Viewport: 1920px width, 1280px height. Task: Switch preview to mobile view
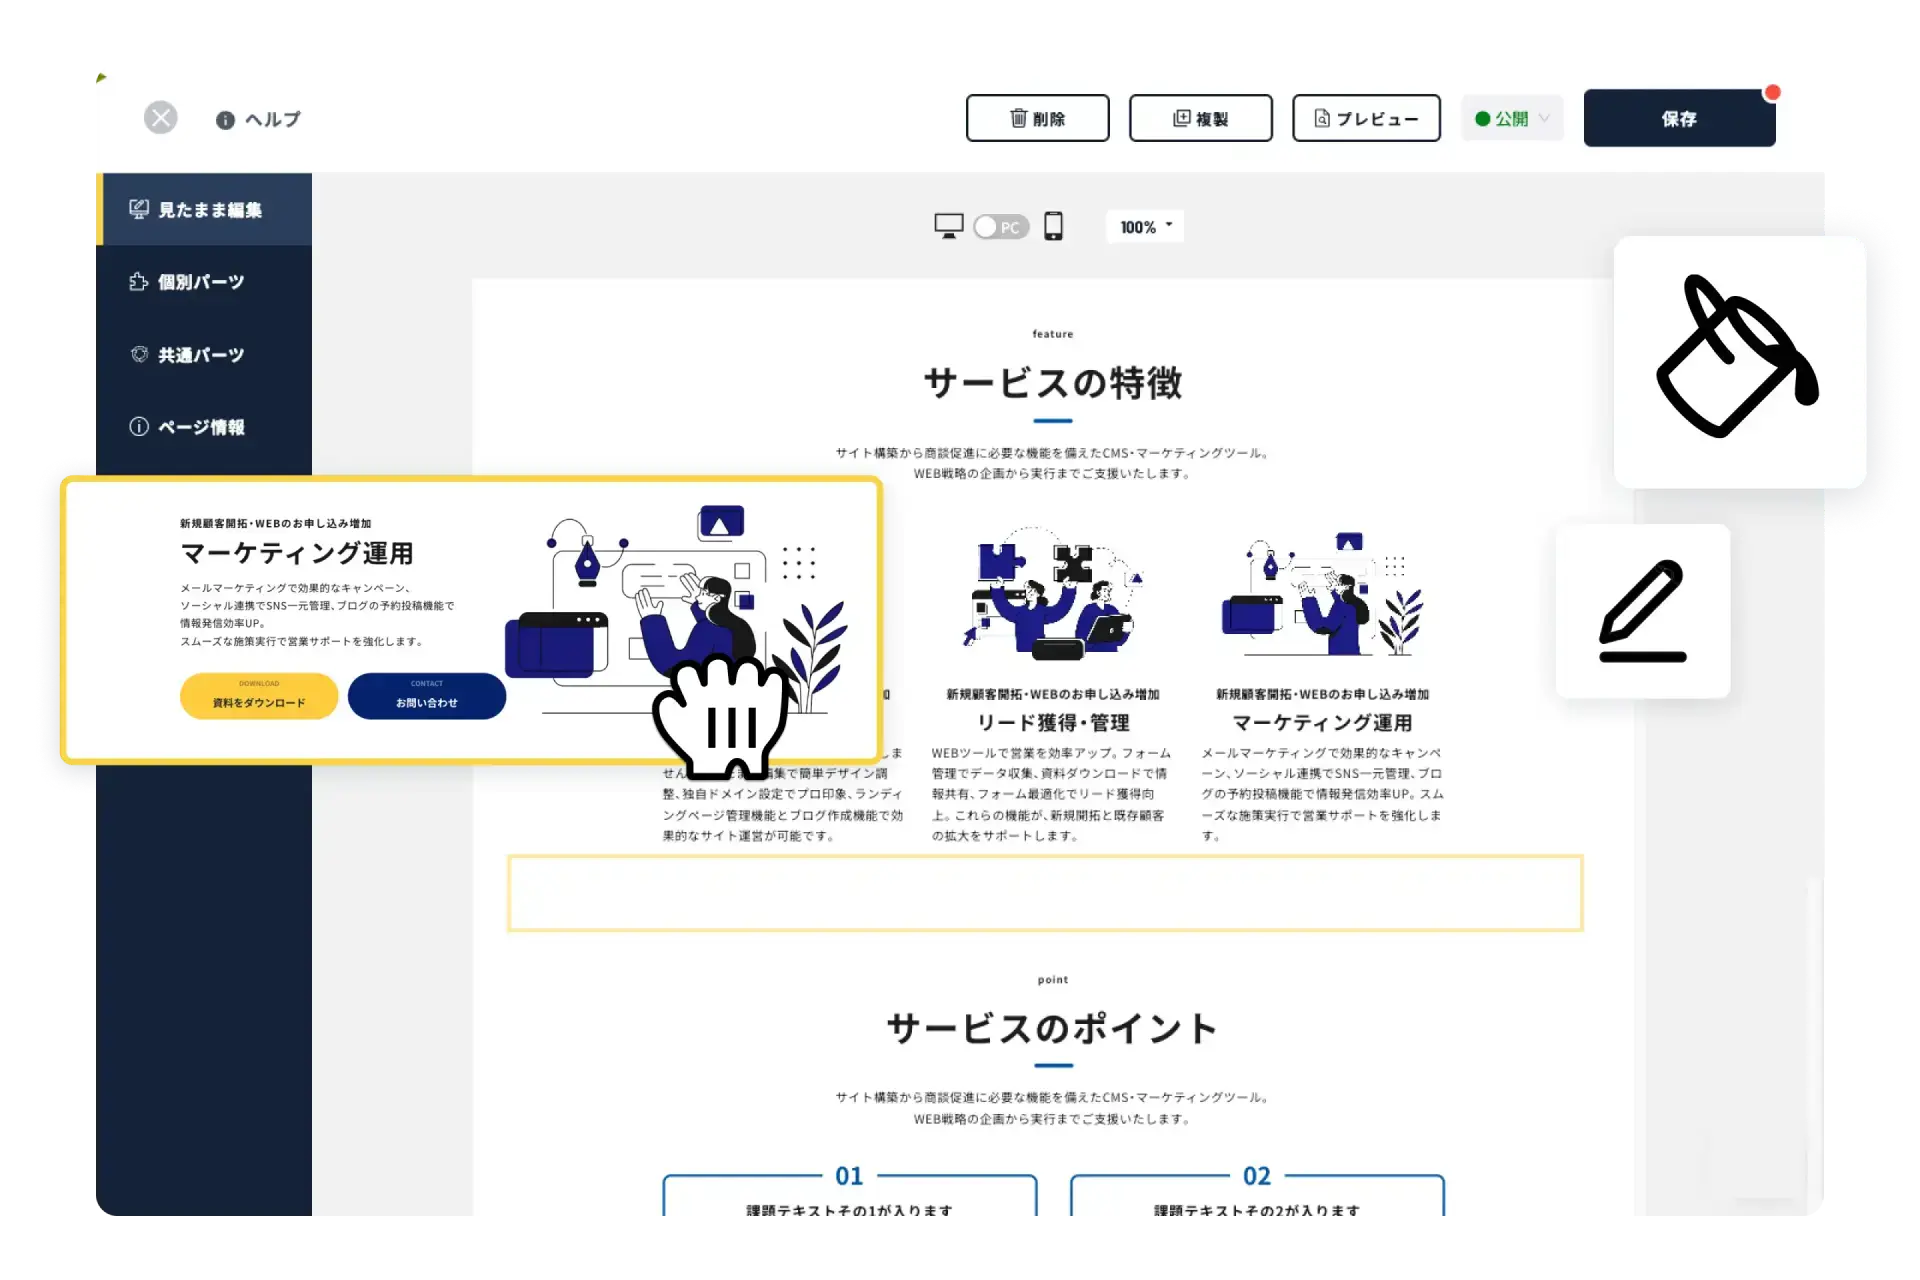pyautogui.click(x=1052, y=226)
